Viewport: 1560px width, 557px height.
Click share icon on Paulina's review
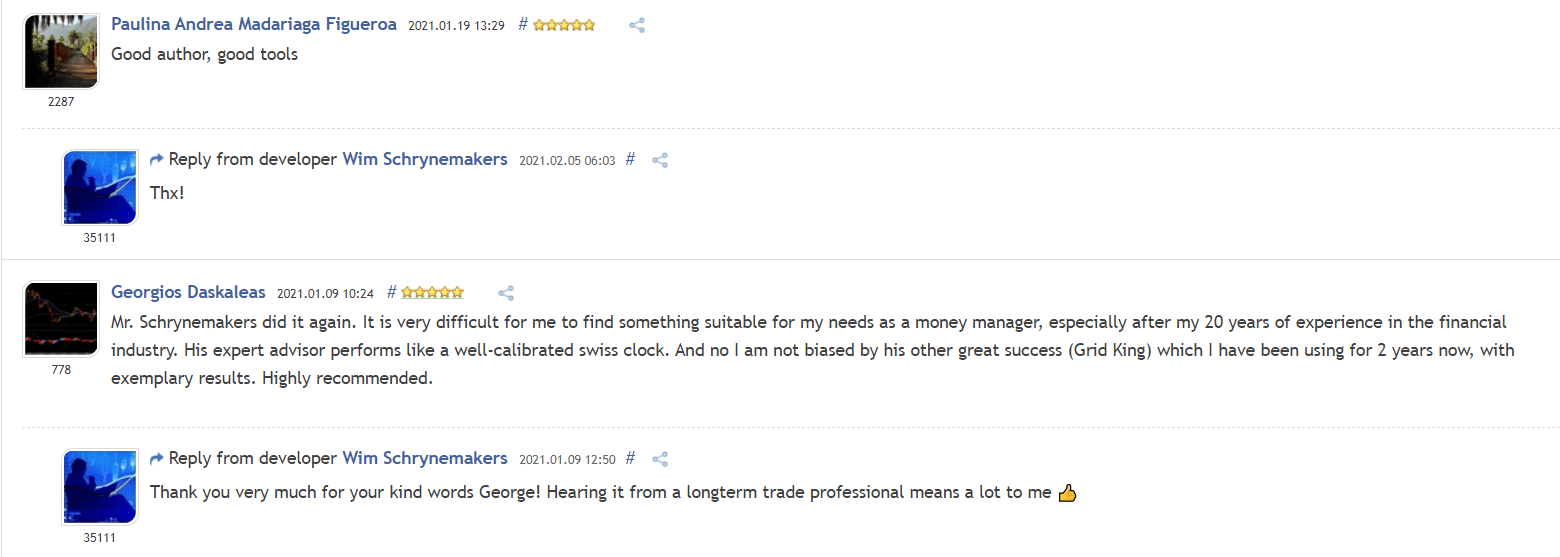pos(637,25)
